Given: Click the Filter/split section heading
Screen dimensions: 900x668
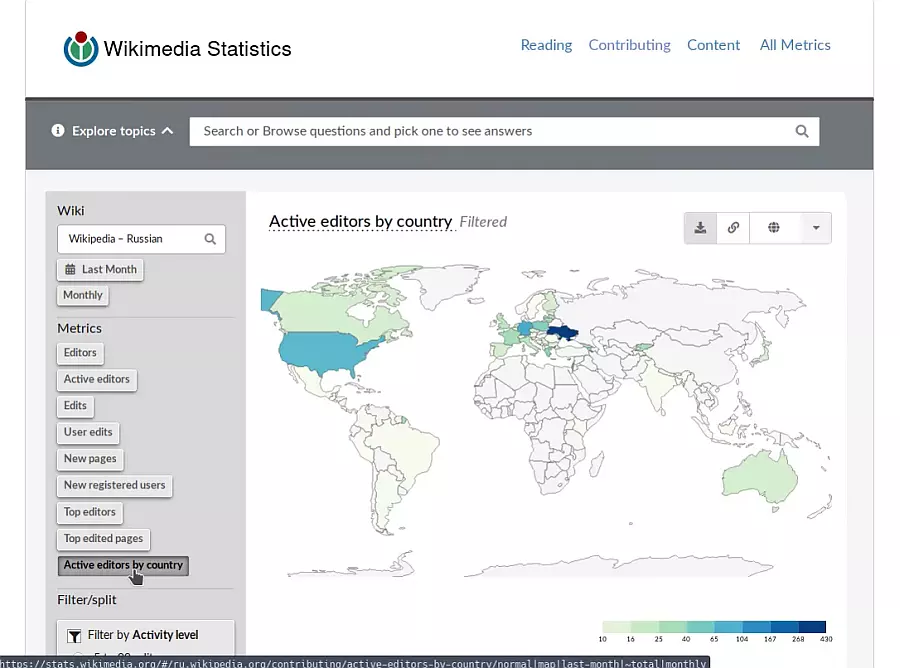Looking at the screenshot, I should point(87,600).
